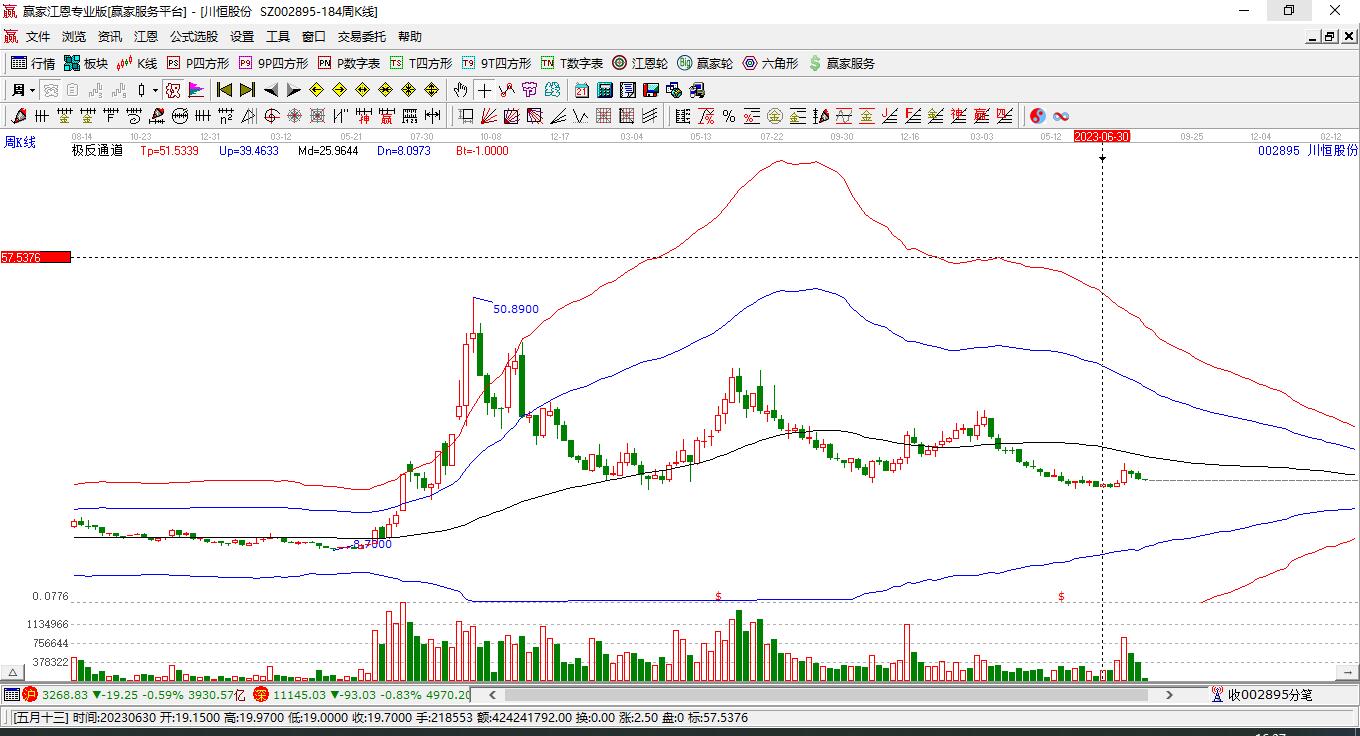Open the calendar date icon

[x=582, y=90]
